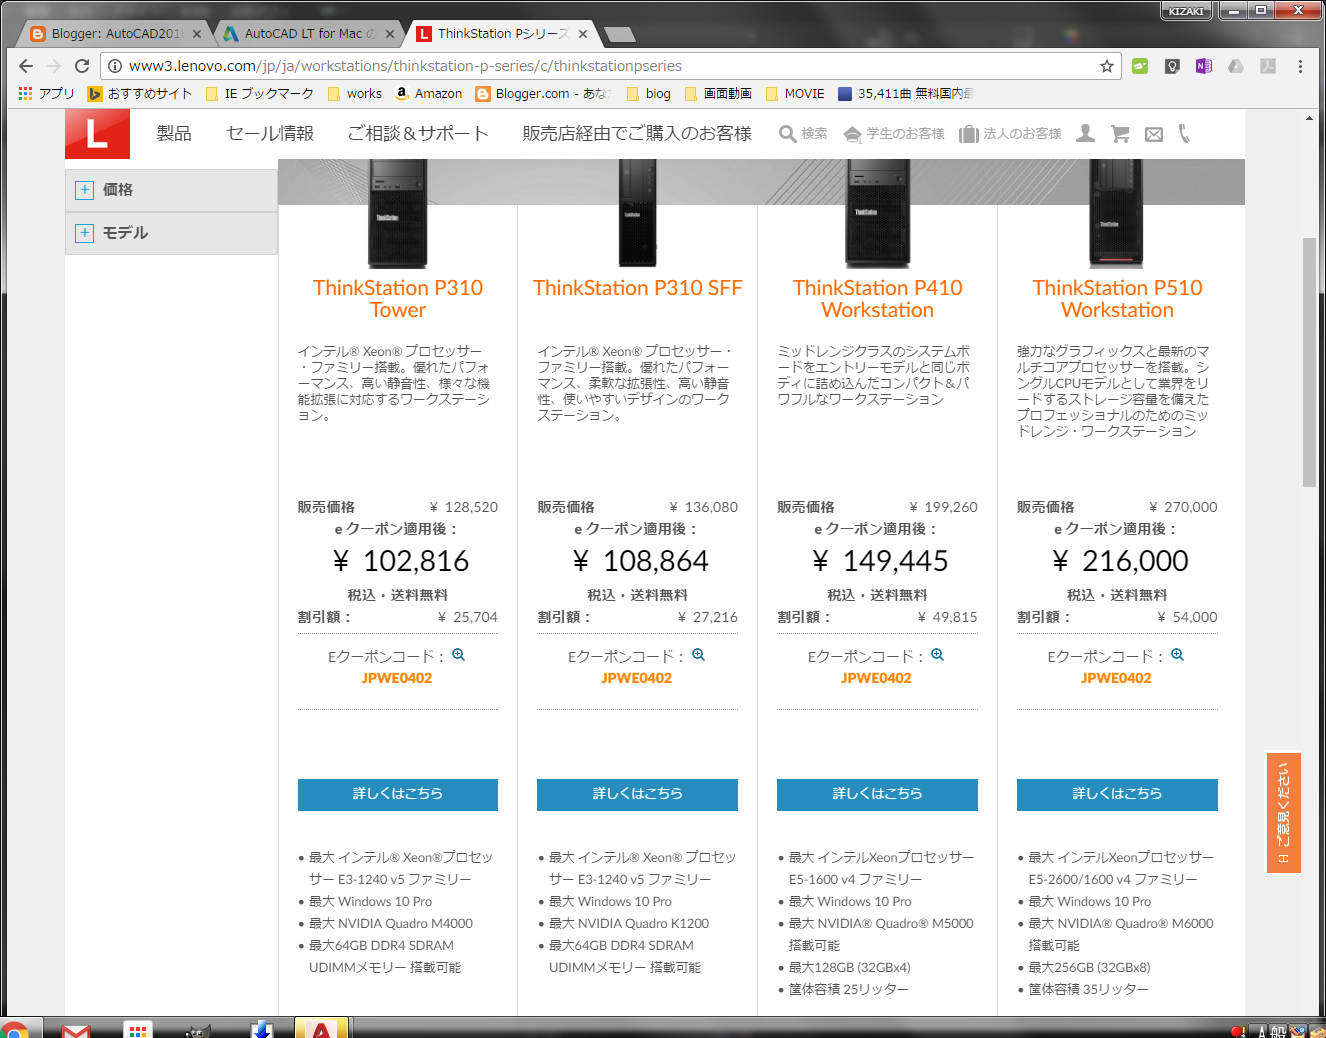Open 販売店経由でご購入のお客様 menu
The width and height of the screenshot is (1326, 1038).
pyautogui.click(x=637, y=134)
